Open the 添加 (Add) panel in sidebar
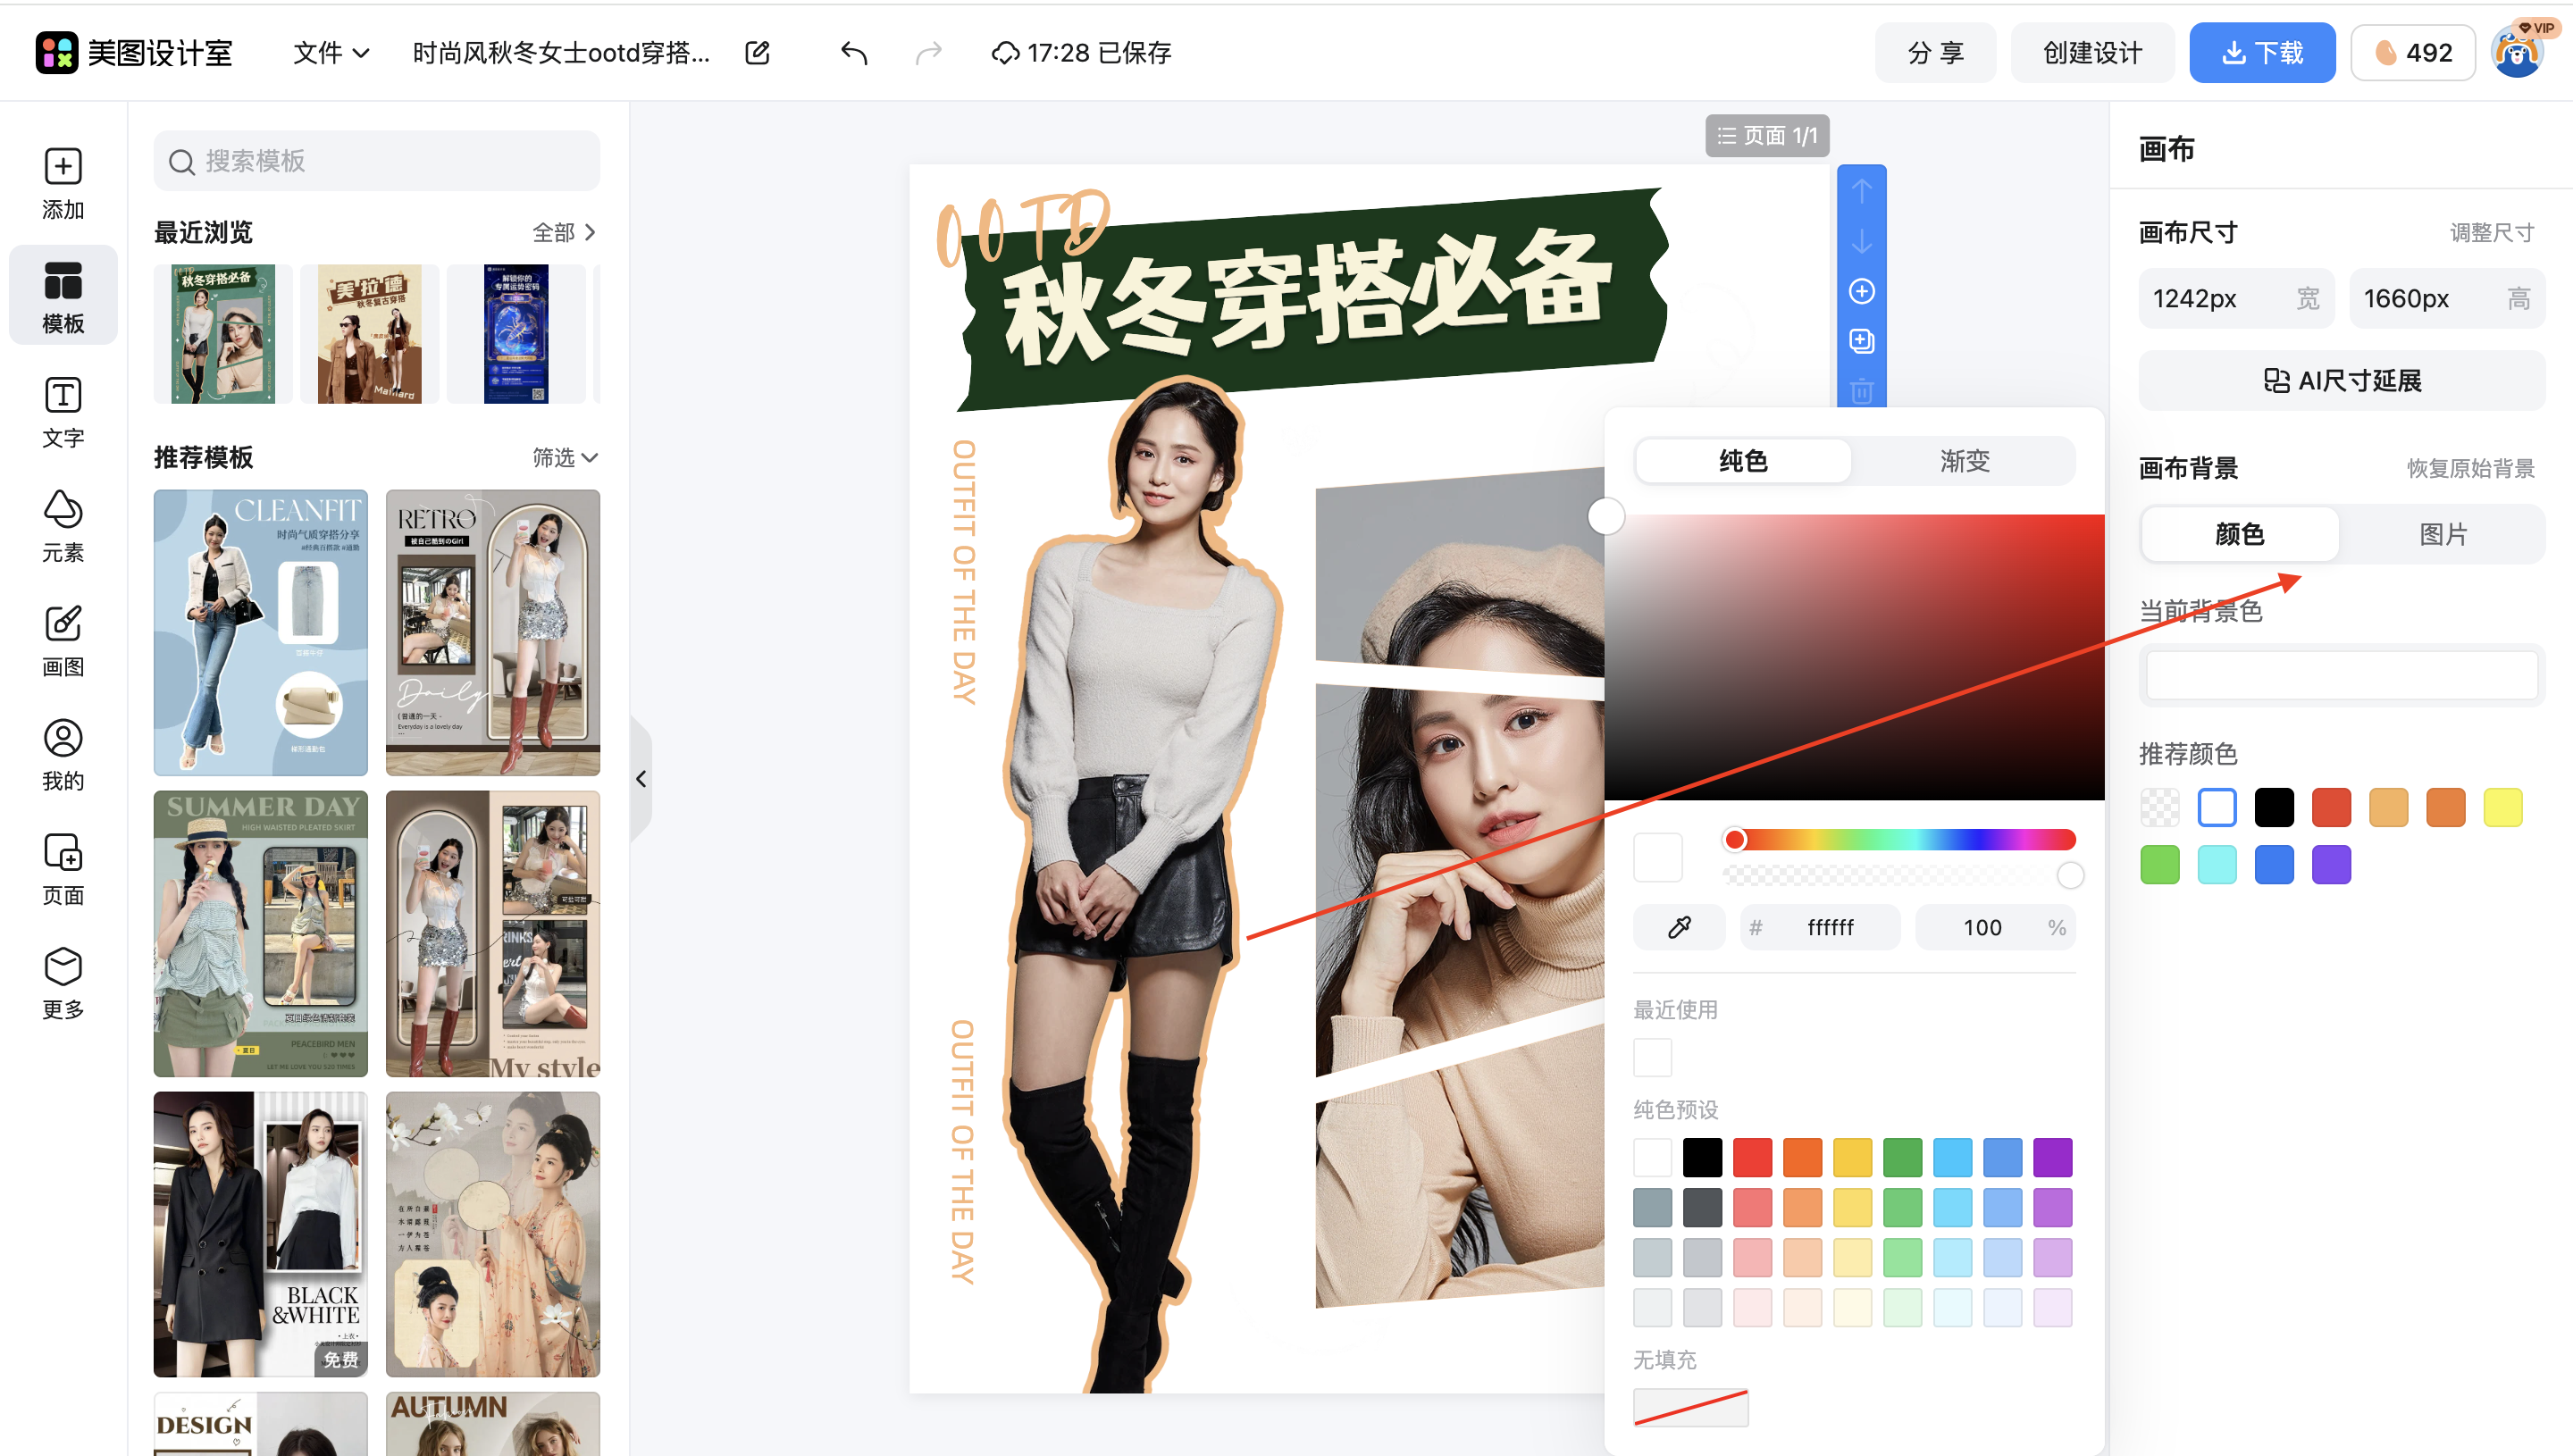 tap(62, 184)
